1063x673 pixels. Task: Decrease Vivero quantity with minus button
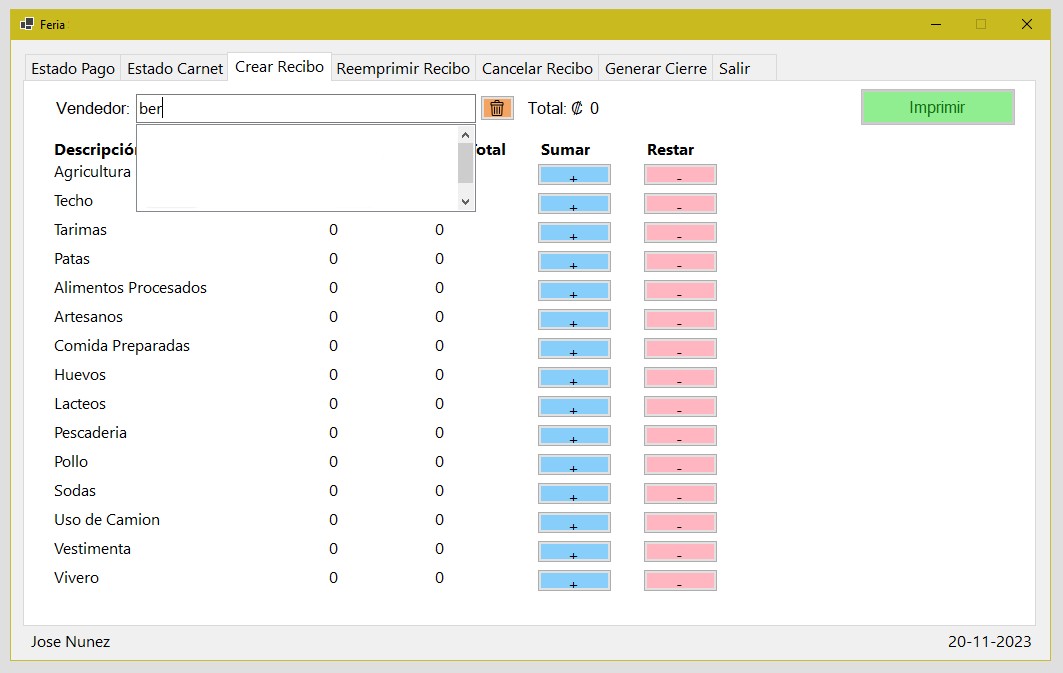pyautogui.click(x=680, y=581)
